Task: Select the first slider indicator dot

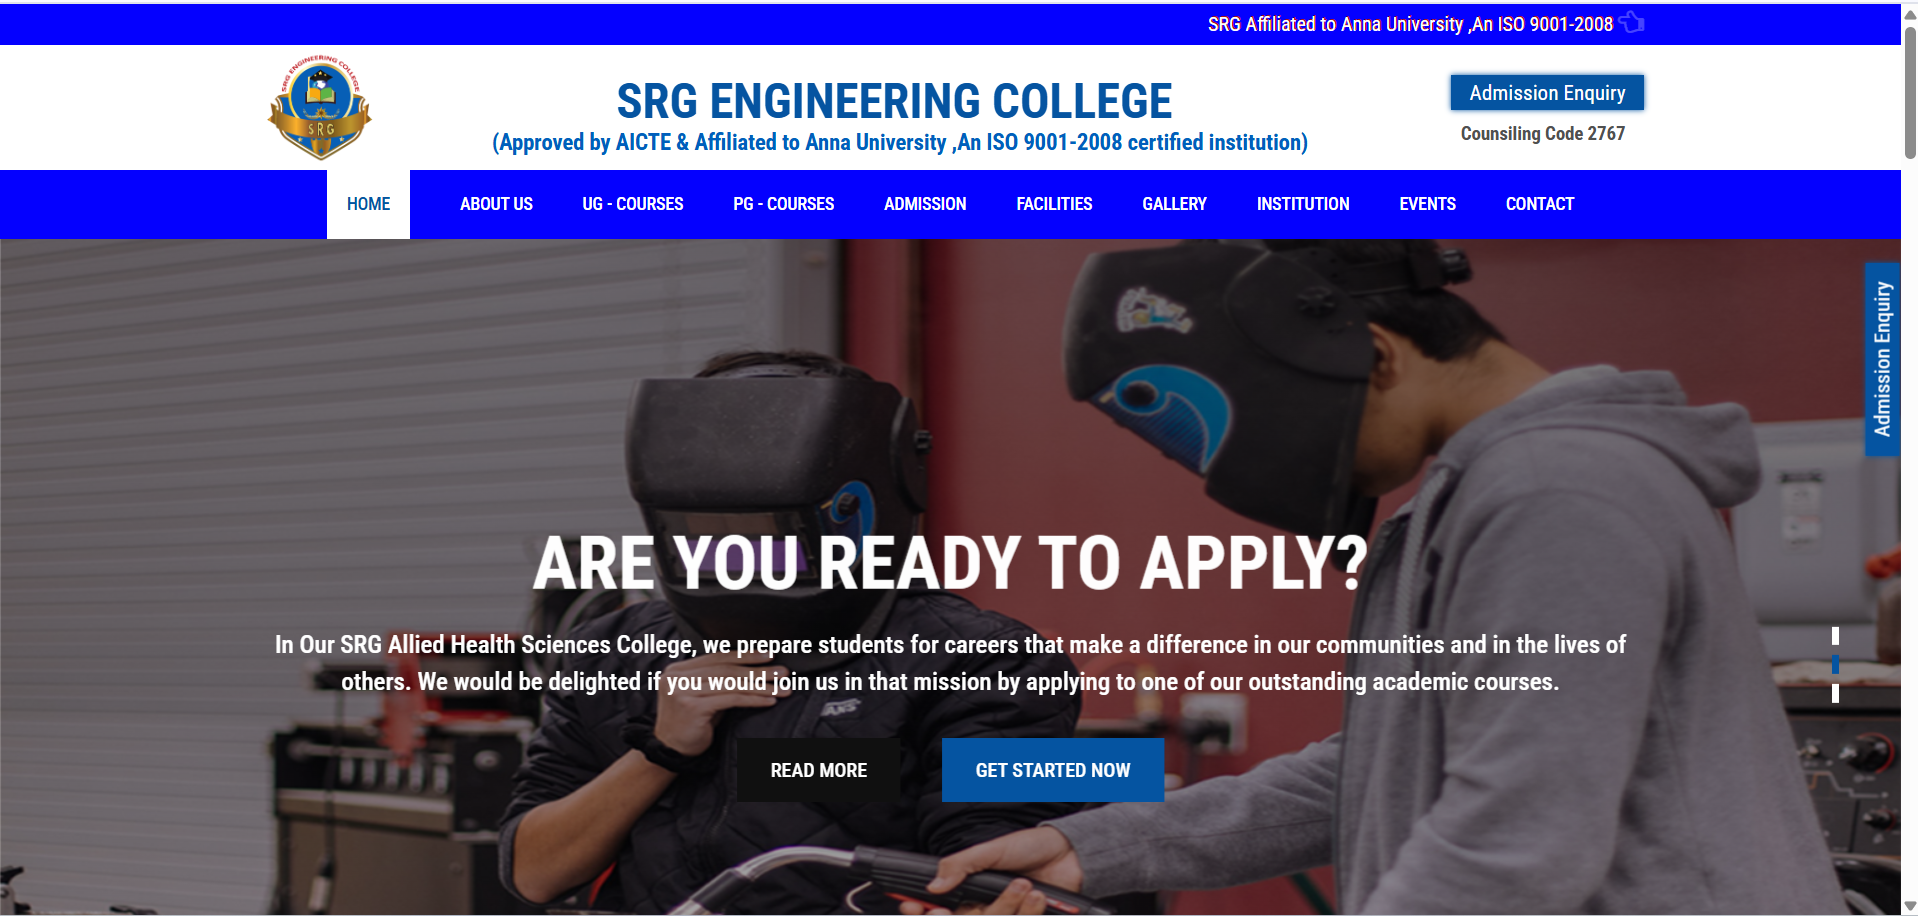Action: 1835,636
